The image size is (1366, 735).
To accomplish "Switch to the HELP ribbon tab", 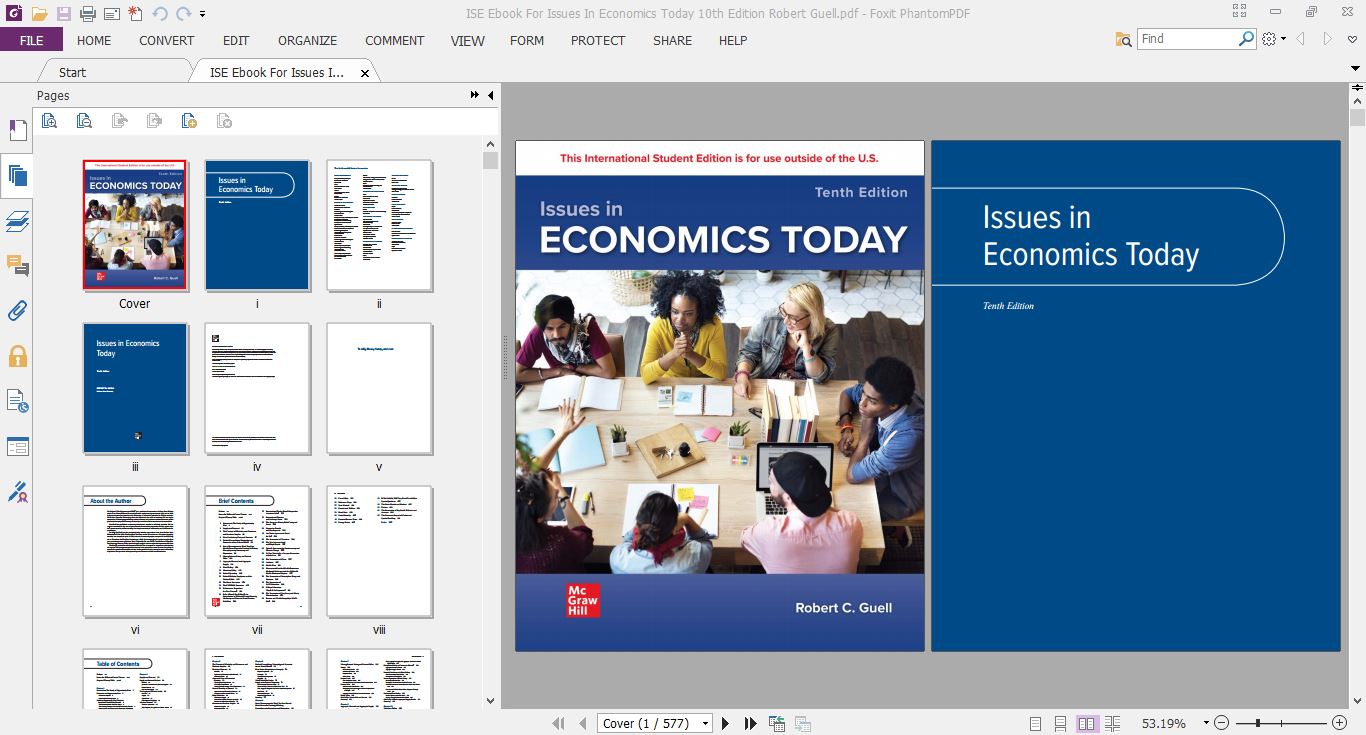I will (733, 41).
